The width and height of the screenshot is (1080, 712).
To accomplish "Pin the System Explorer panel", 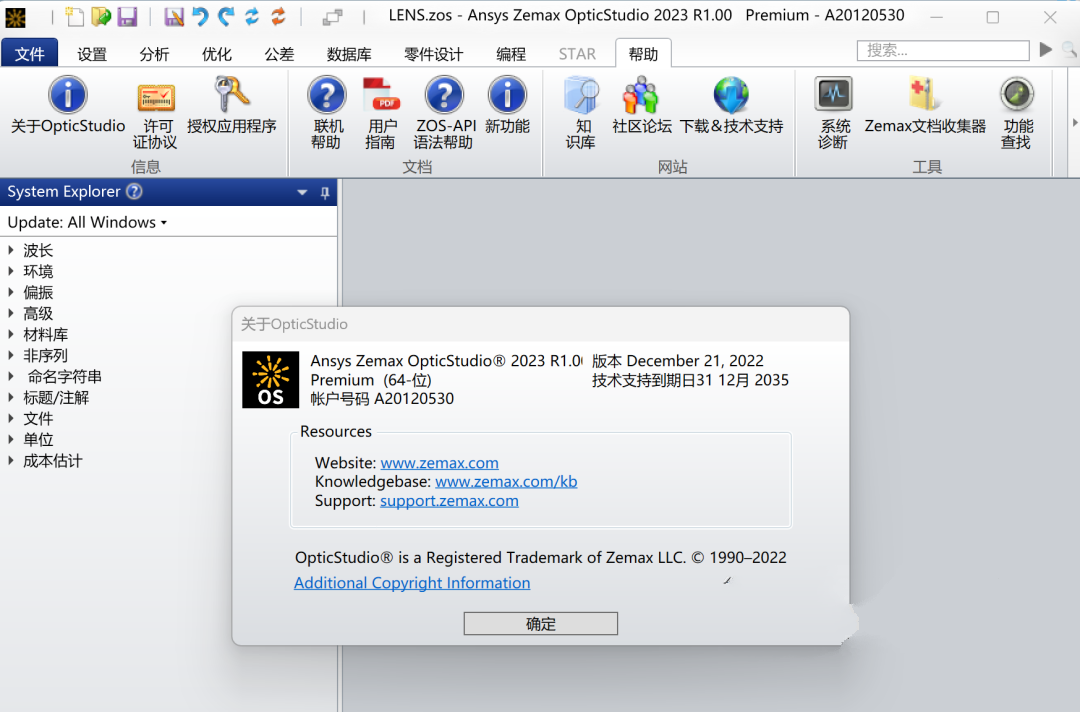I will pos(325,193).
